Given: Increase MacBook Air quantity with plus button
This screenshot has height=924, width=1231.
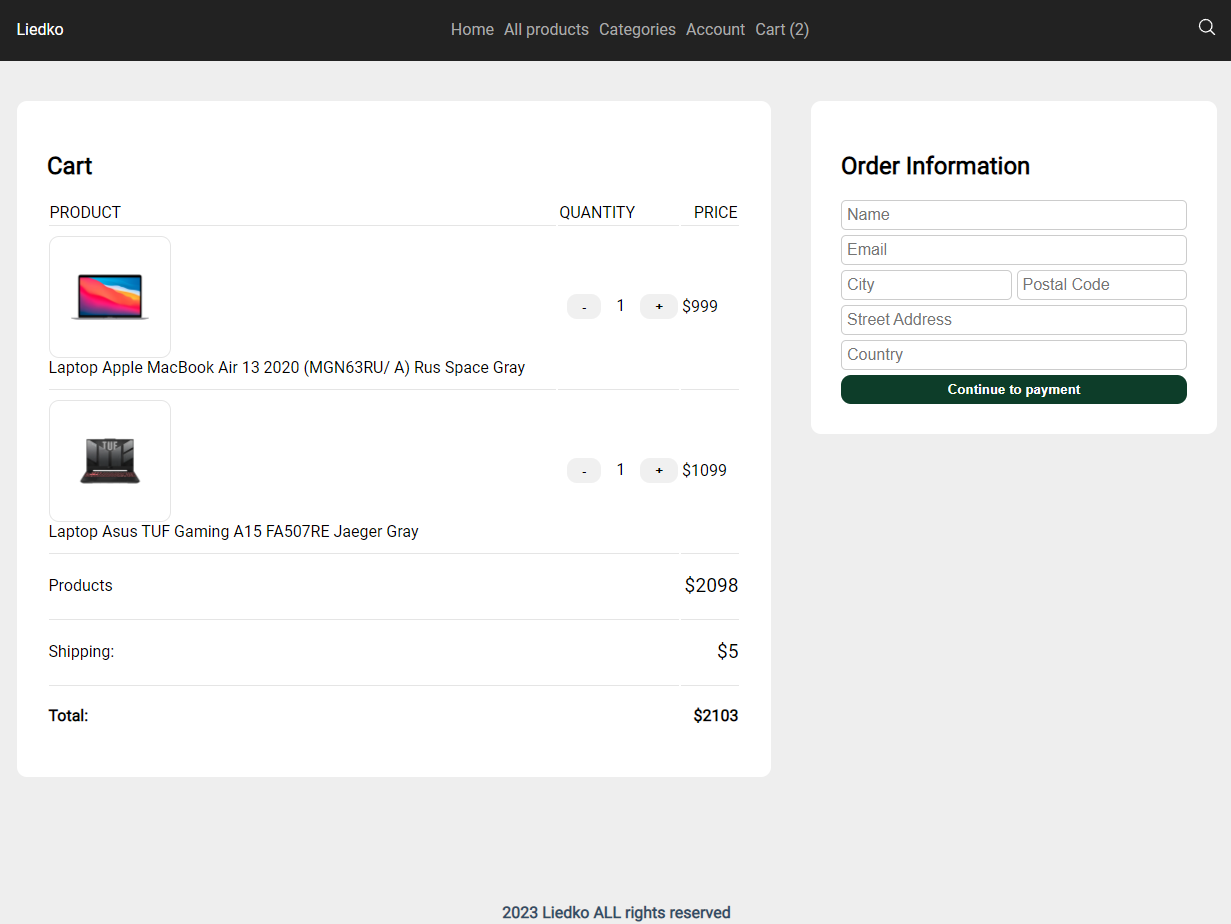Looking at the screenshot, I should 659,306.
